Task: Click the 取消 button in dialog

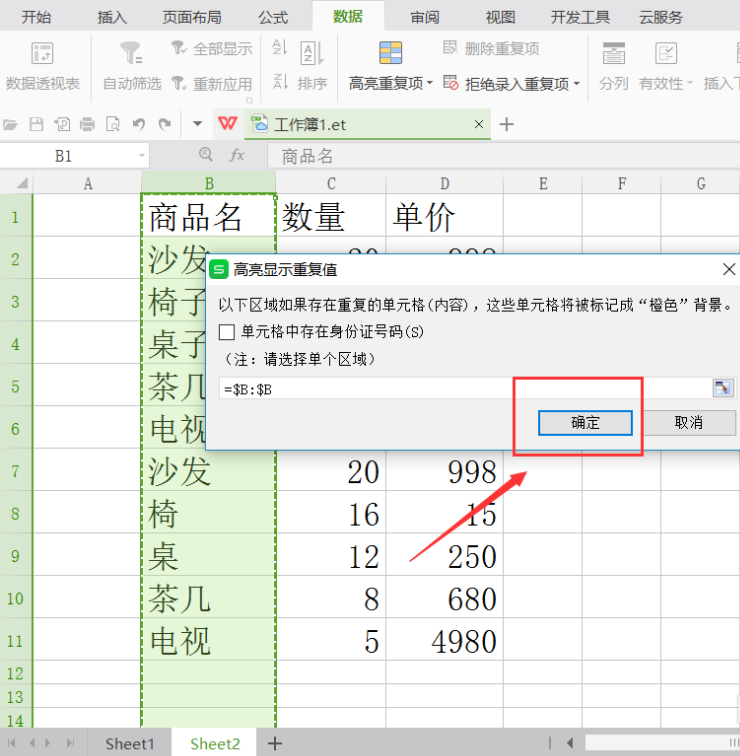Action: pyautogui.click(x=688, y=423)
